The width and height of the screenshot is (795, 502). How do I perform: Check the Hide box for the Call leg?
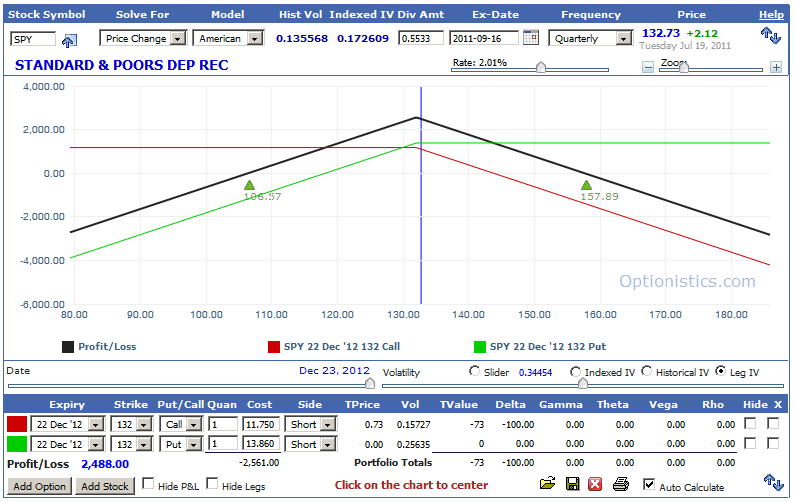(x=750, y=423)
